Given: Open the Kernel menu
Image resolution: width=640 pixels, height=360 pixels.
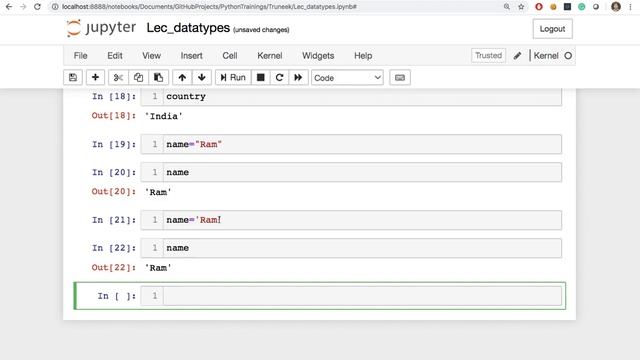Looking at the screenshot, I should [x=270, y=56].
